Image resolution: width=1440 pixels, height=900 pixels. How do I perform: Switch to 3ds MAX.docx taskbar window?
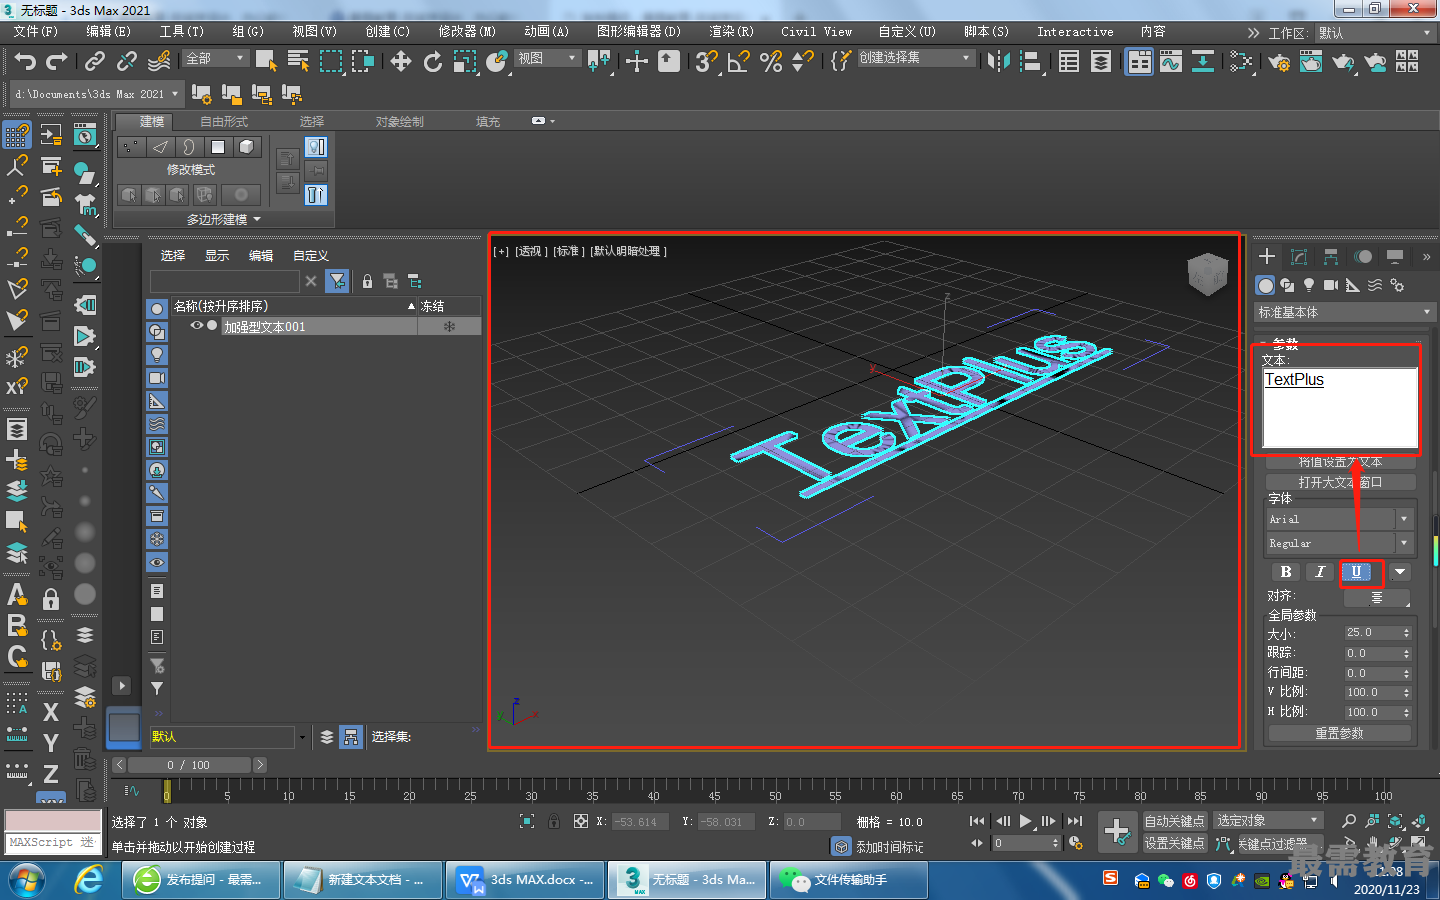[526, 880]
